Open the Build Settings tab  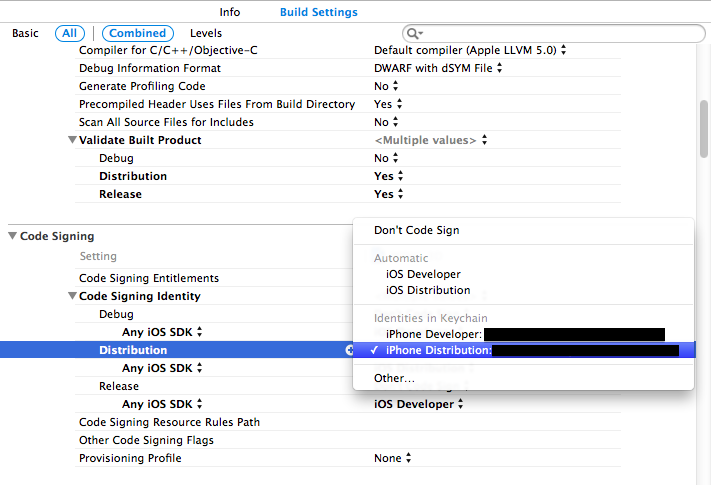coord(318,12)
